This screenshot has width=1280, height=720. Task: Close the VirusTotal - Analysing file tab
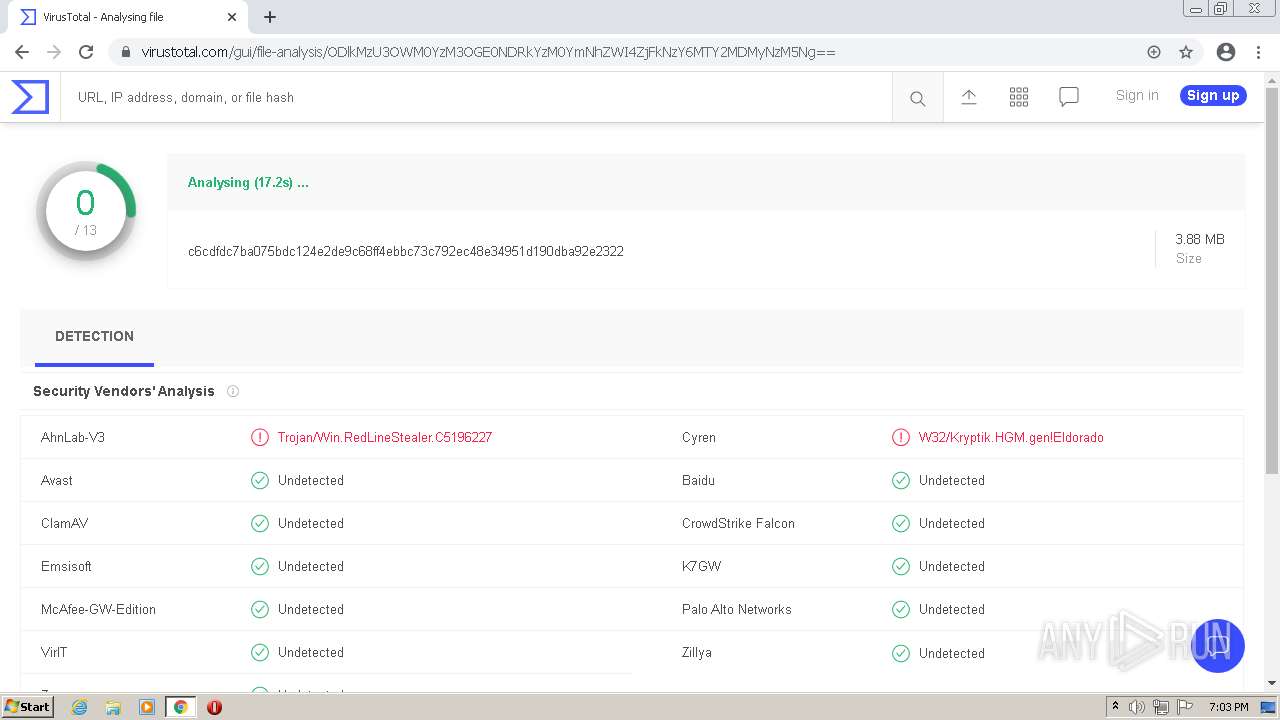point(232,17)
